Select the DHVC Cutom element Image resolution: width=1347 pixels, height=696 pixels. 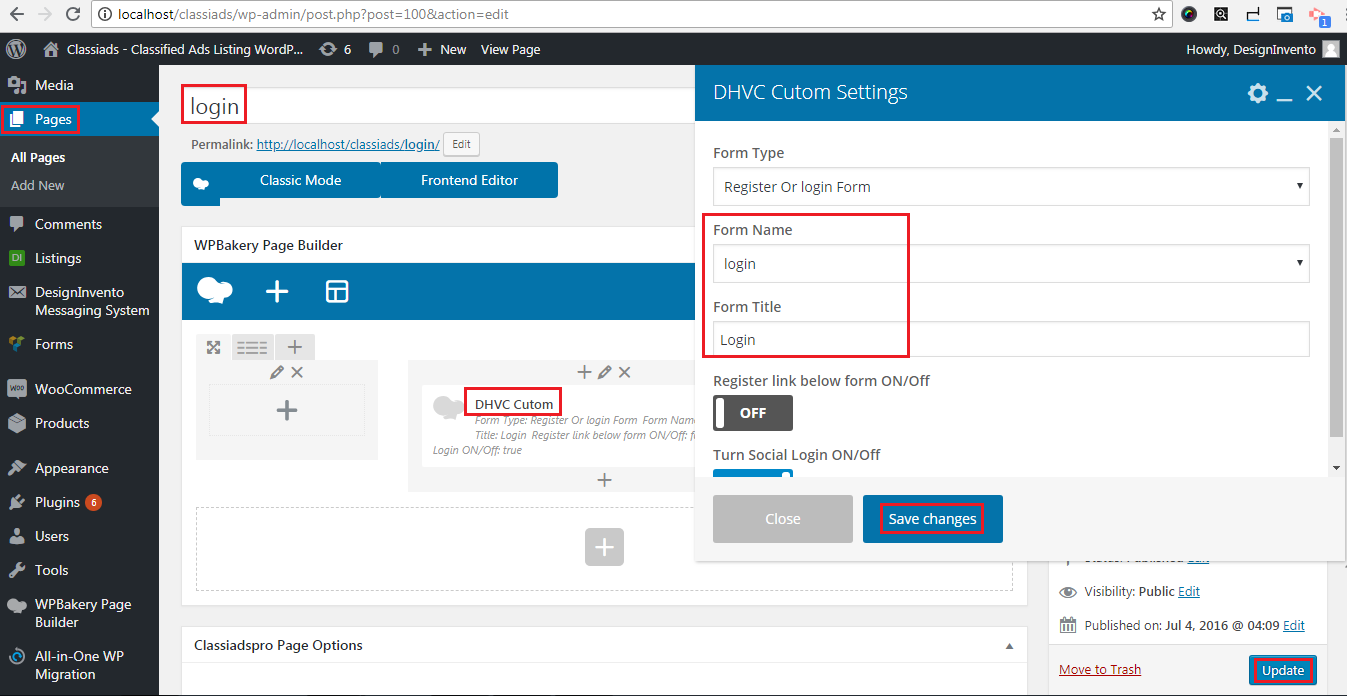click(x=513, y=404)
